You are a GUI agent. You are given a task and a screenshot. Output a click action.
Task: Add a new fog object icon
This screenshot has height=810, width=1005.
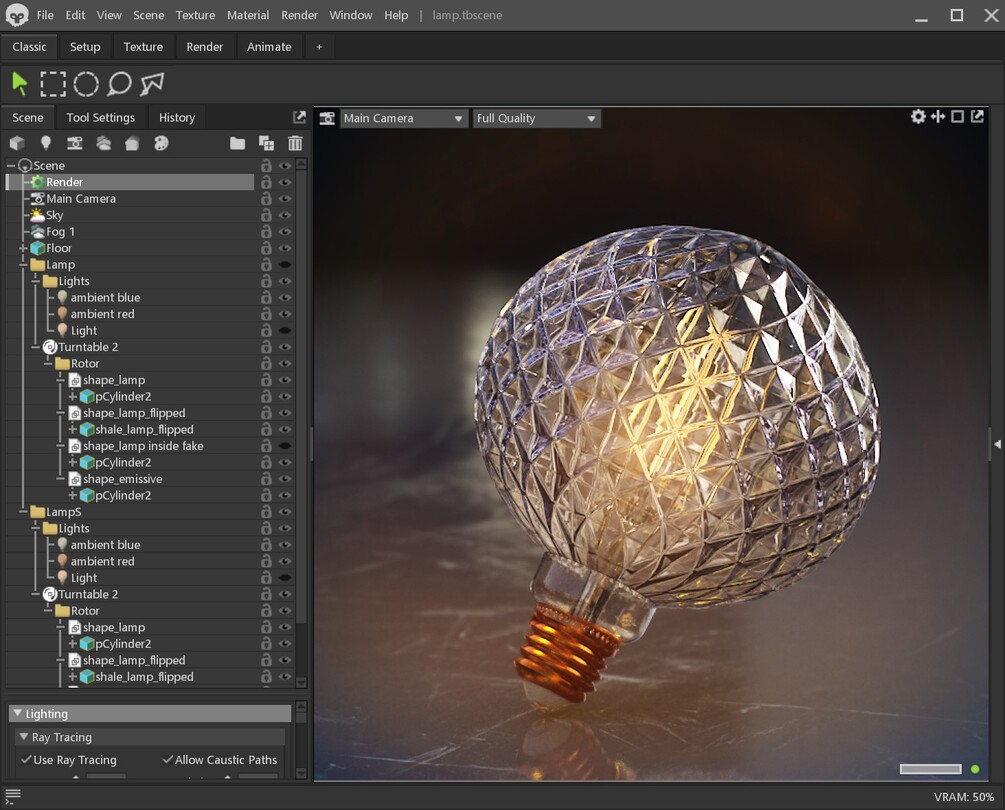103,143
